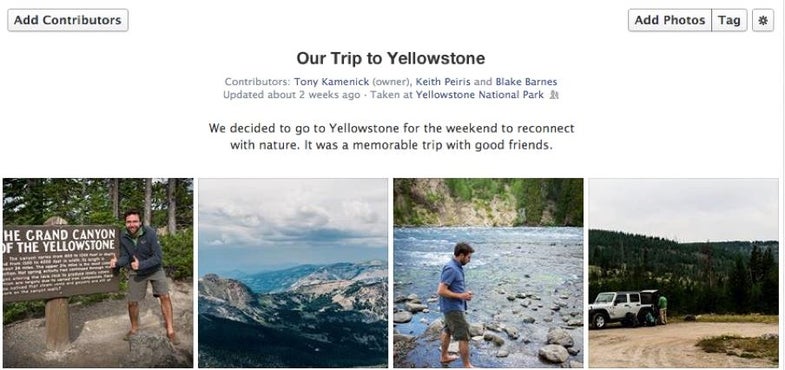The width and height of the screenshot is (785, 370).
Task: Open the Grand Canyon sign photo
Action: [98, 273]
